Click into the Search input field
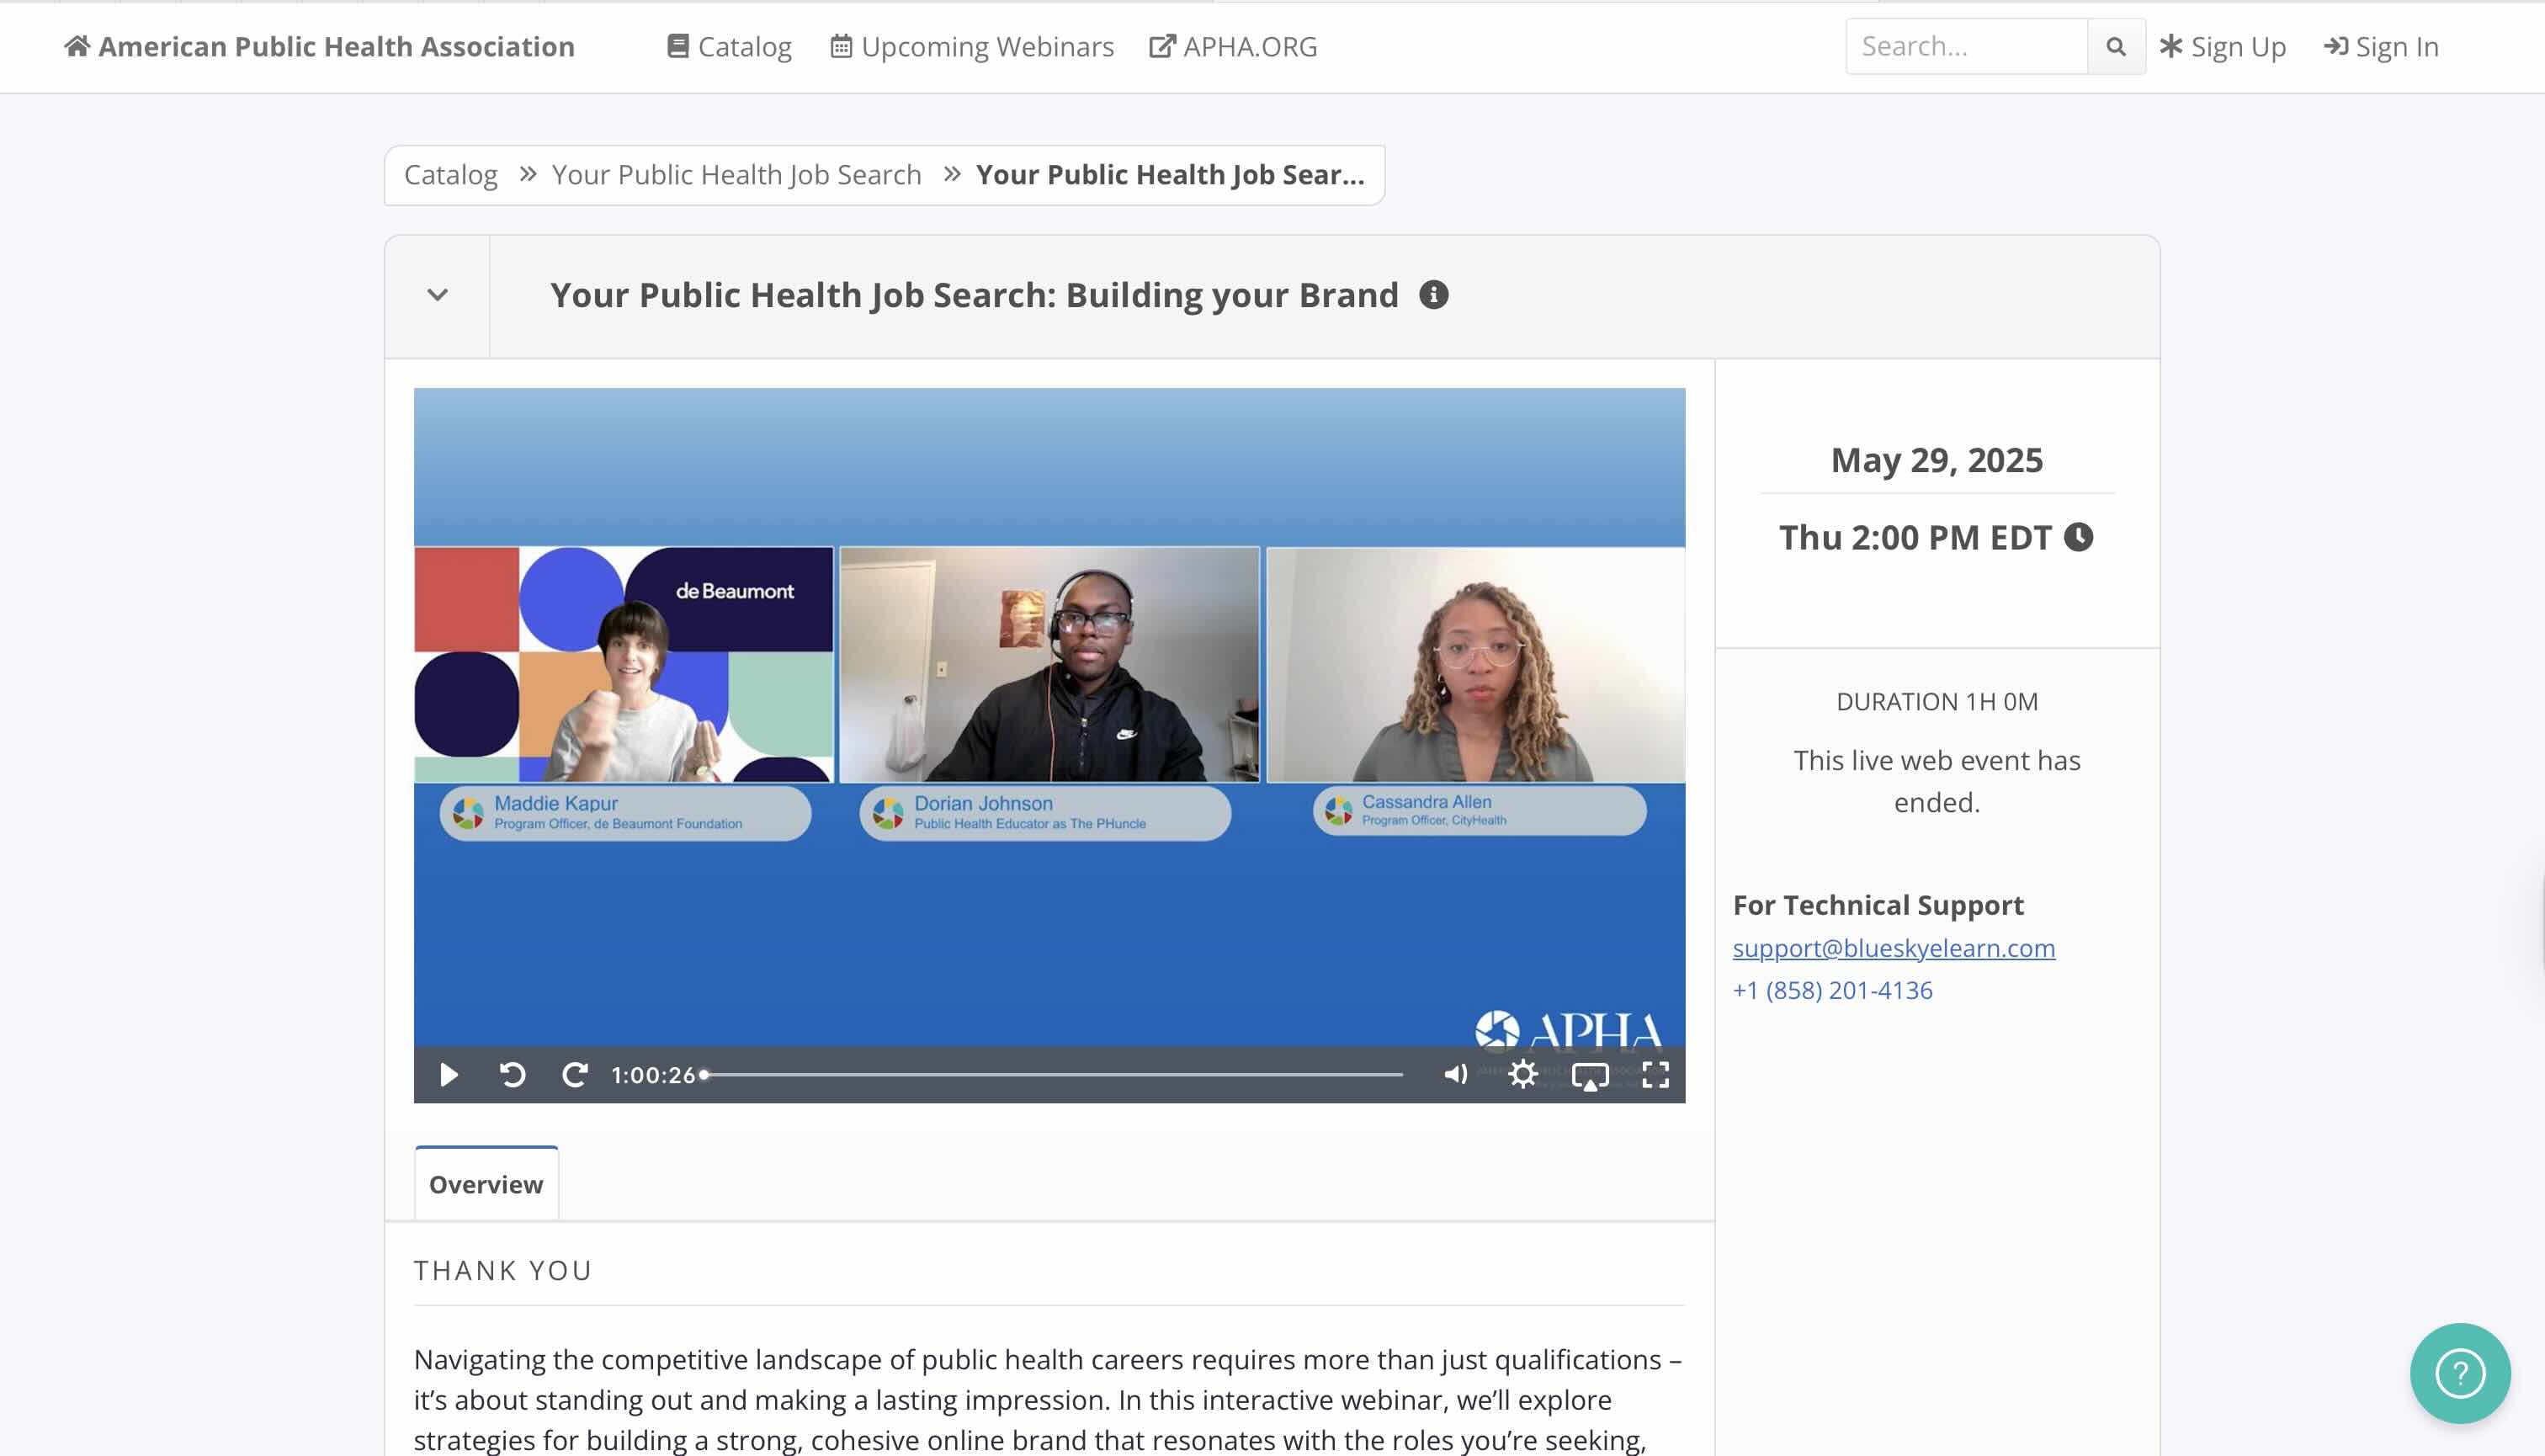 tap(1966, 46)
